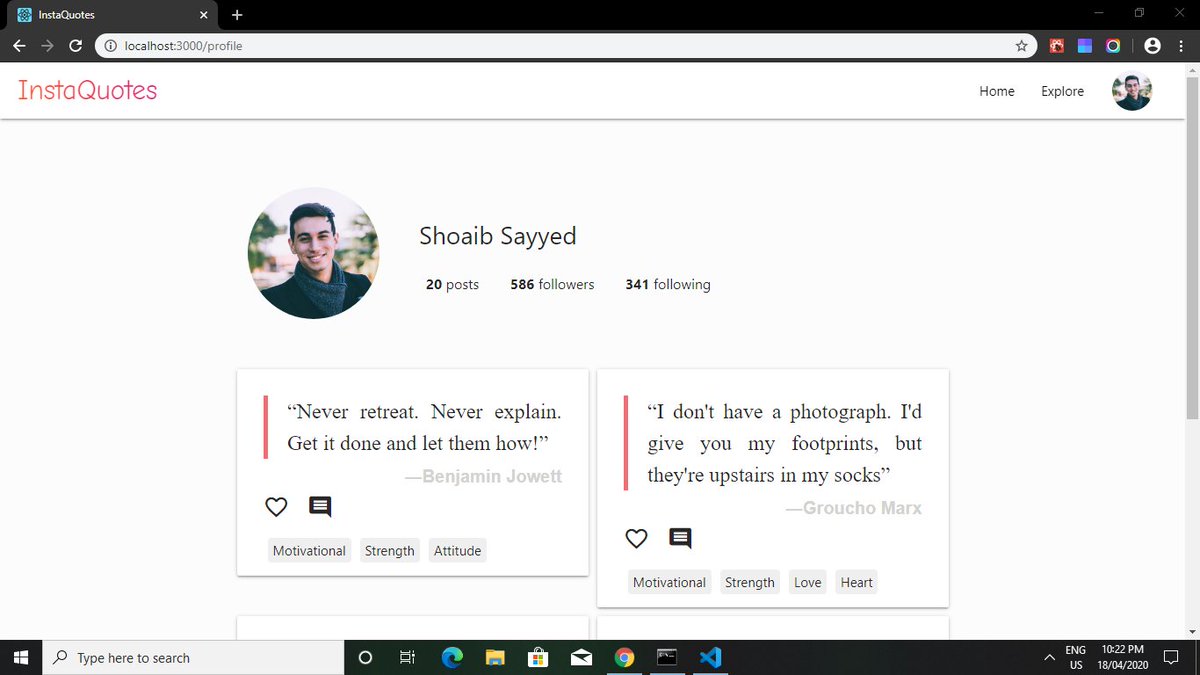
Task: Click the scrollbar down arrow
Action: pyautogui.click(x=1191, y=632)
